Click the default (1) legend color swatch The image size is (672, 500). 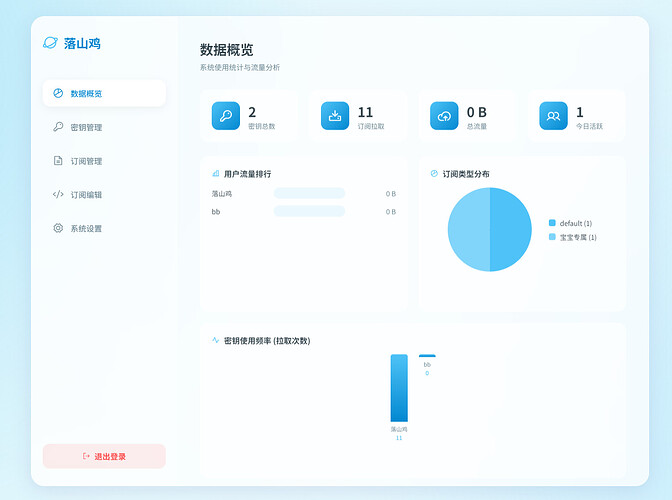coord(552,223)
